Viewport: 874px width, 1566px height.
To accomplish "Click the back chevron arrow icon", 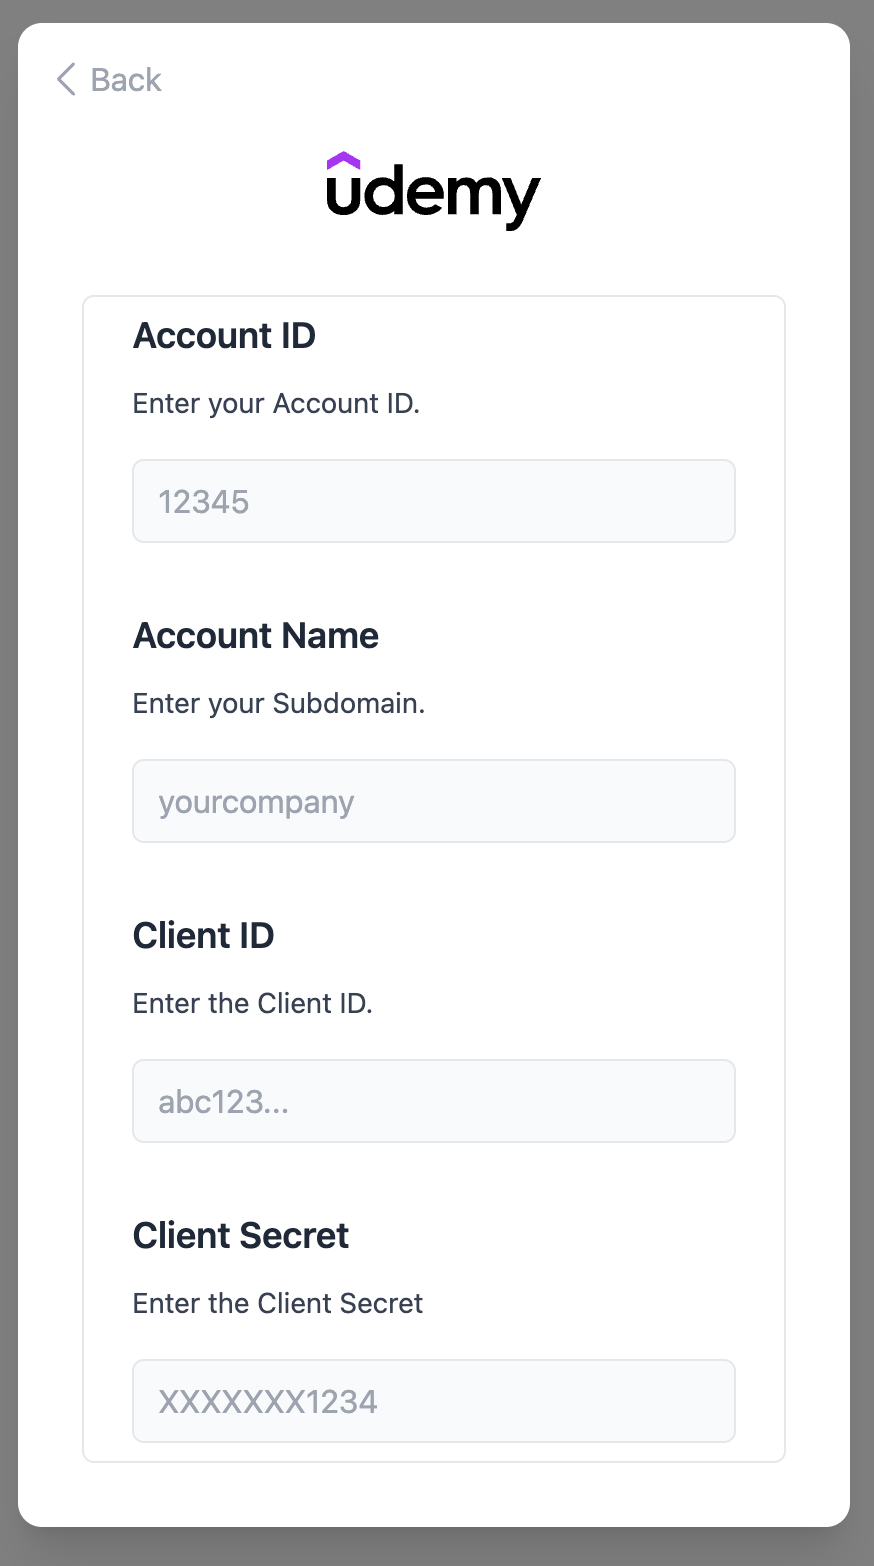I will click(x=66, y=79).
